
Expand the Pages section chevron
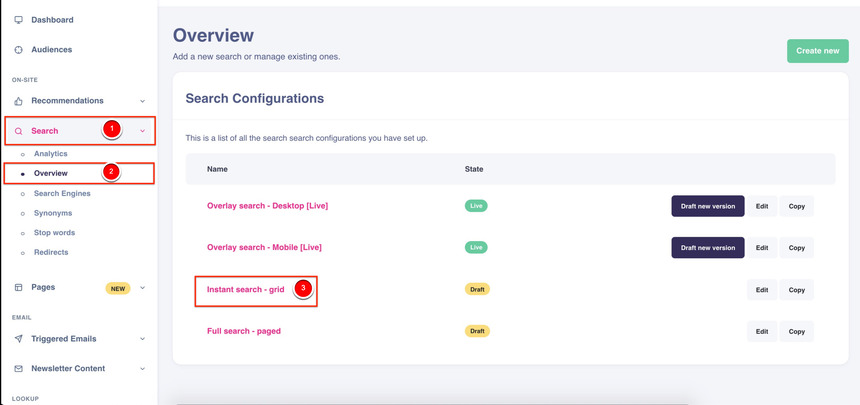pos(142,288)
